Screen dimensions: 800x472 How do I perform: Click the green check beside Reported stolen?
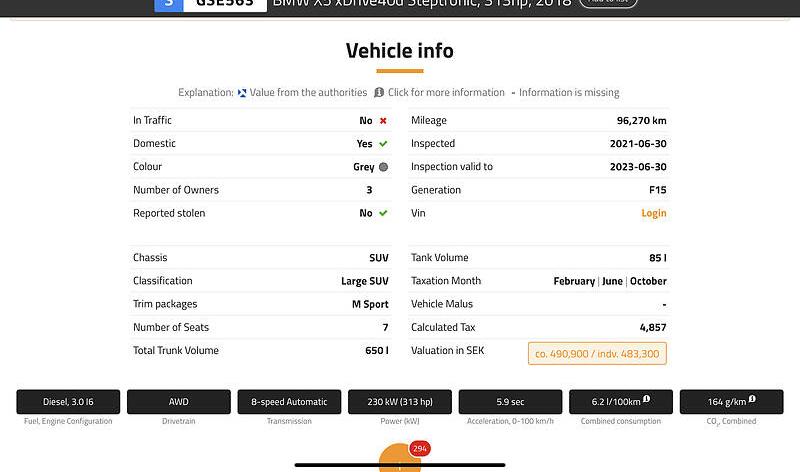point(383,213)
